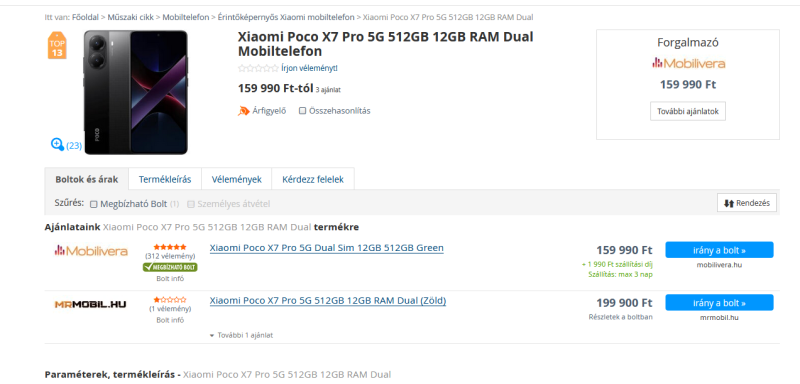Screen dimensions: 800x384
Task: Click the Poco X7 Pro product photo
Action: click(x=136, y=92)
